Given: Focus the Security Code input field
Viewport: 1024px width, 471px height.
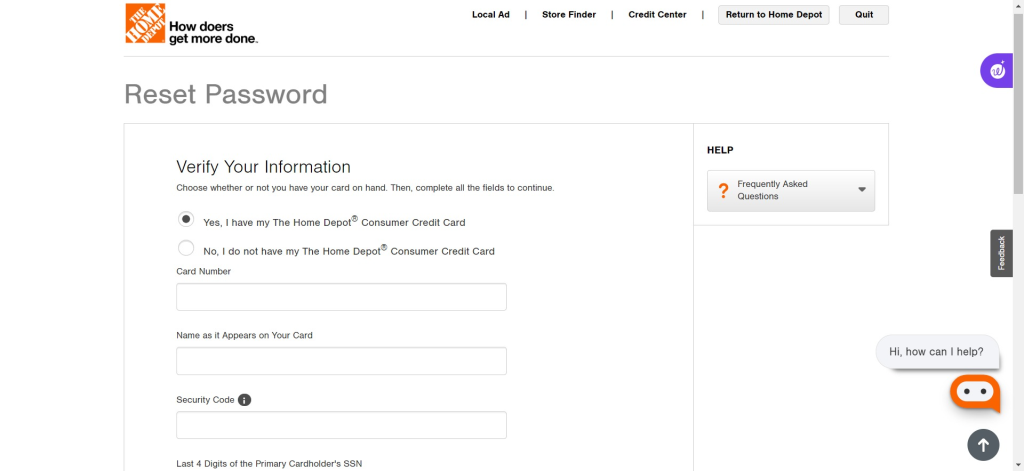Looking at the screenshot, I should click(341, 425).
